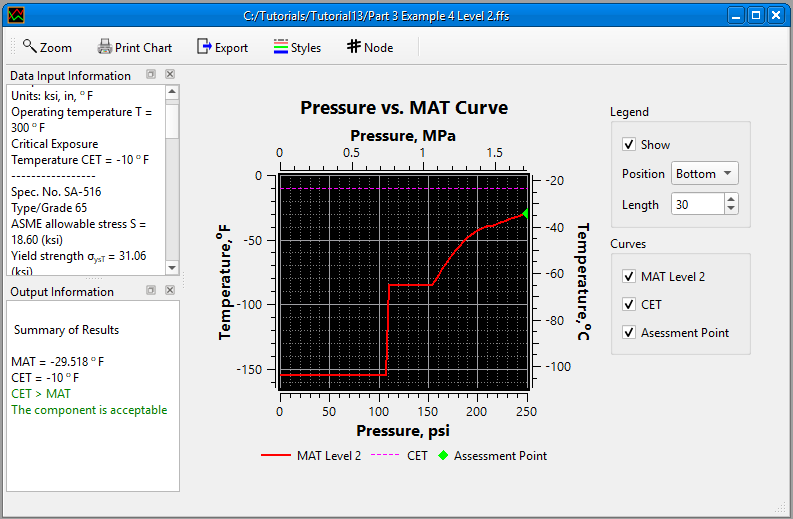This screenshot has height=519, width=793.
Task: Click the green assessment point marker on chart
Action: point(525,213)
